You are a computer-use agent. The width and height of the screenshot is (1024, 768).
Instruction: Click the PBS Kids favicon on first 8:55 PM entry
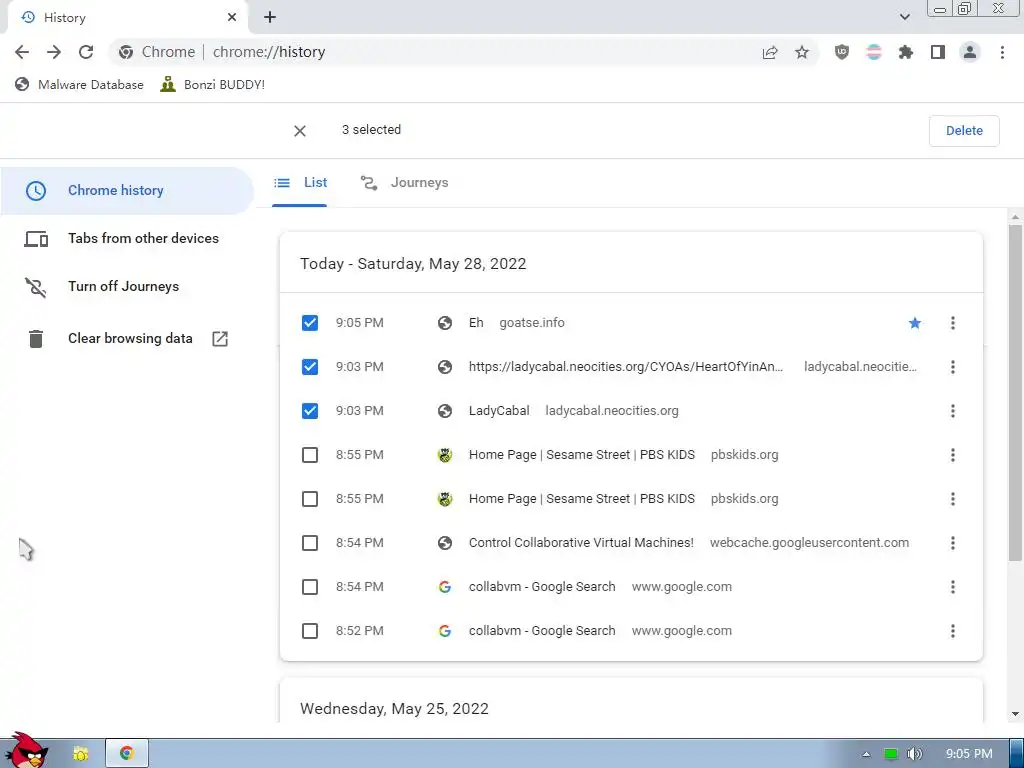[x=445, y=455]
